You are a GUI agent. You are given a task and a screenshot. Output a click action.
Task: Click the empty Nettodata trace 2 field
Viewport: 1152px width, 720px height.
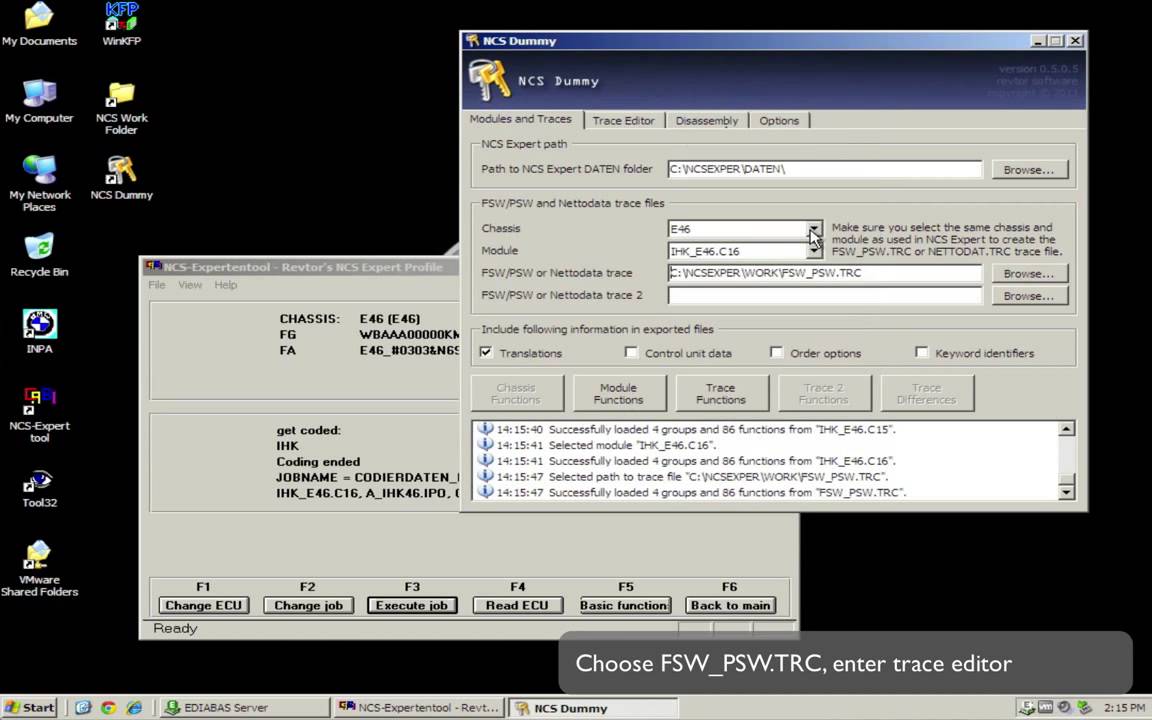click(x=824, y=295)
